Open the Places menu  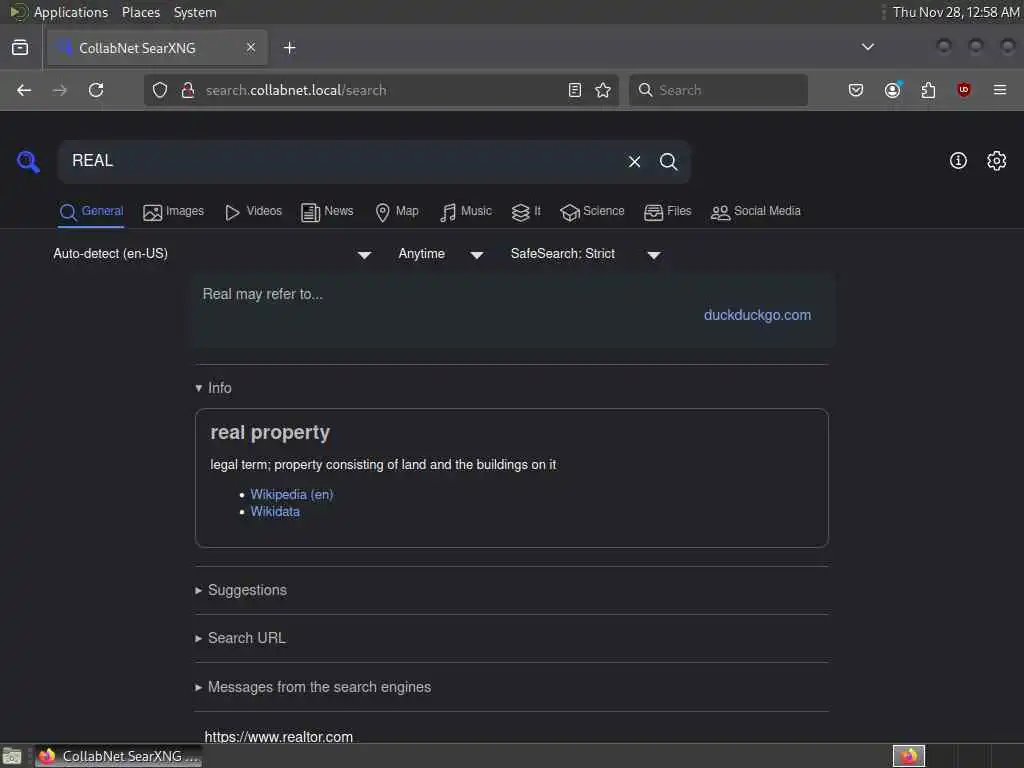140,12
